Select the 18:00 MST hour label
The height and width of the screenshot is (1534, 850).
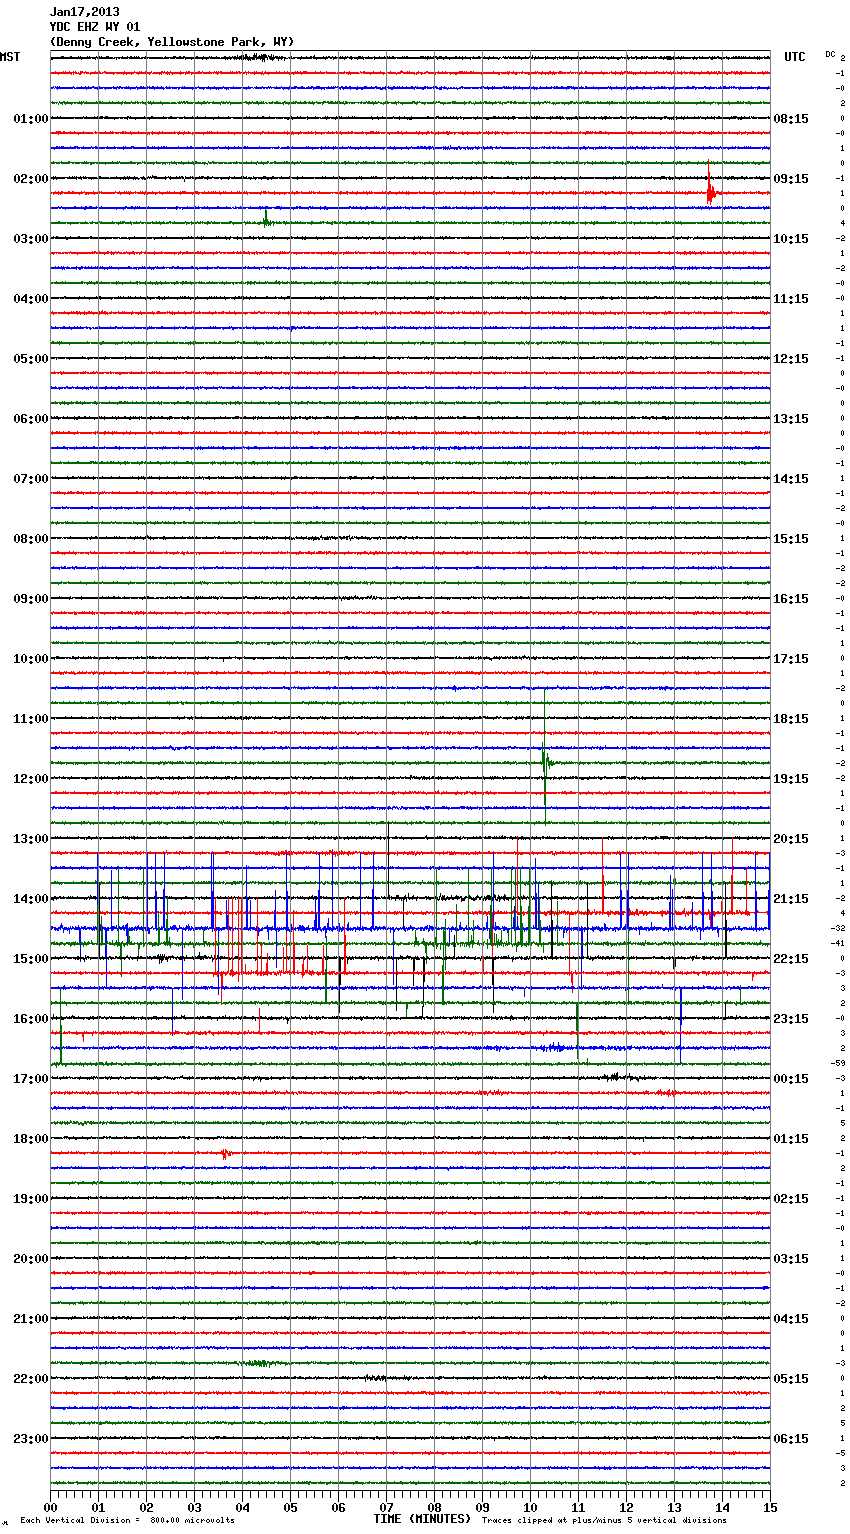tap(30, 1139)
